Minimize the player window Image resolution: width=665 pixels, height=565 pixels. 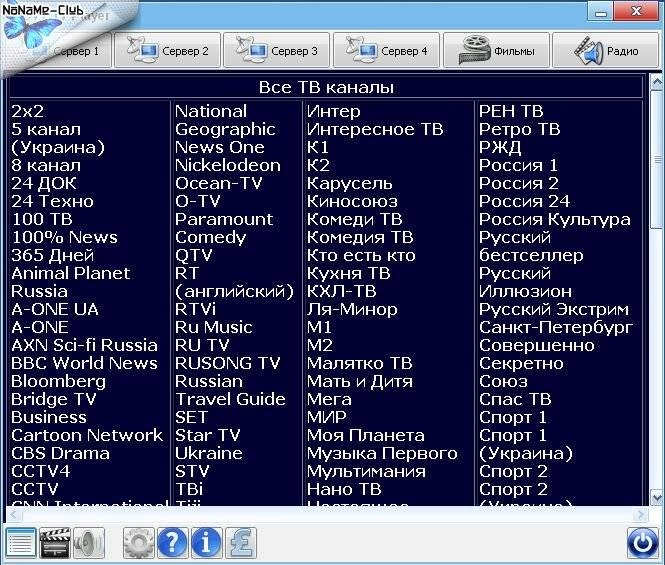(600, 11)
